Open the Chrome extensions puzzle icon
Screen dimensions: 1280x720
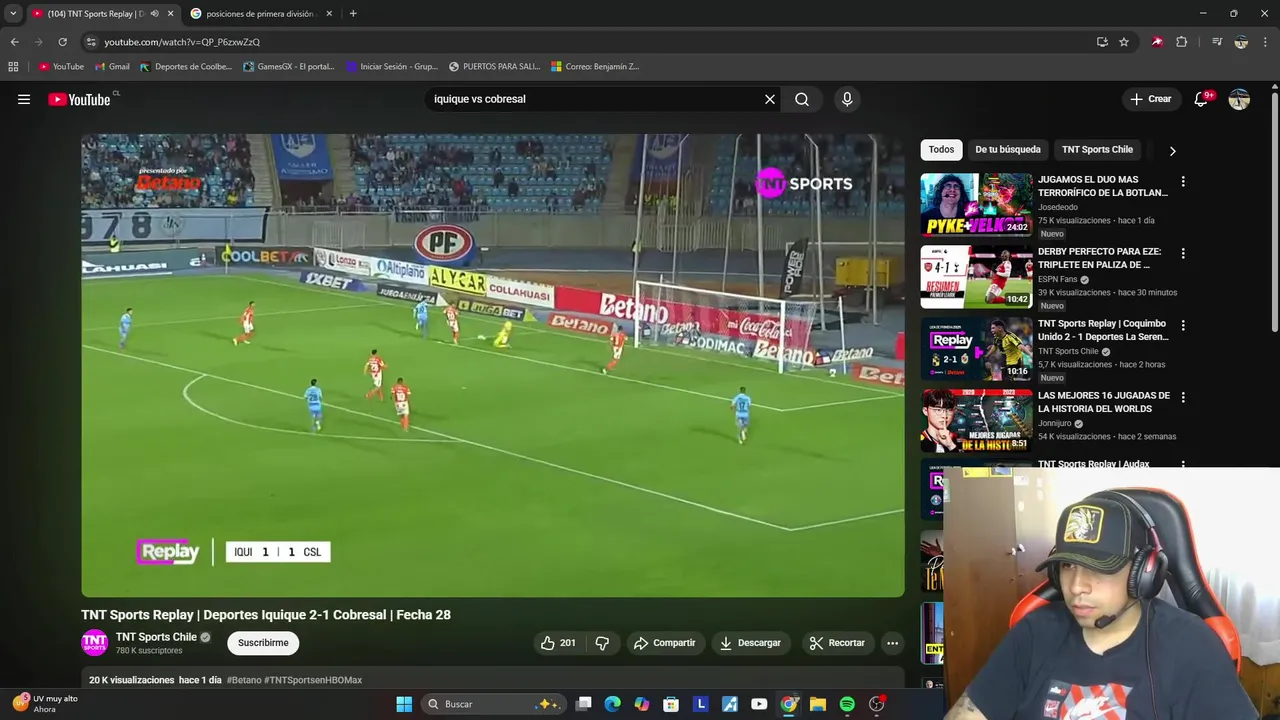(1182, 42)
